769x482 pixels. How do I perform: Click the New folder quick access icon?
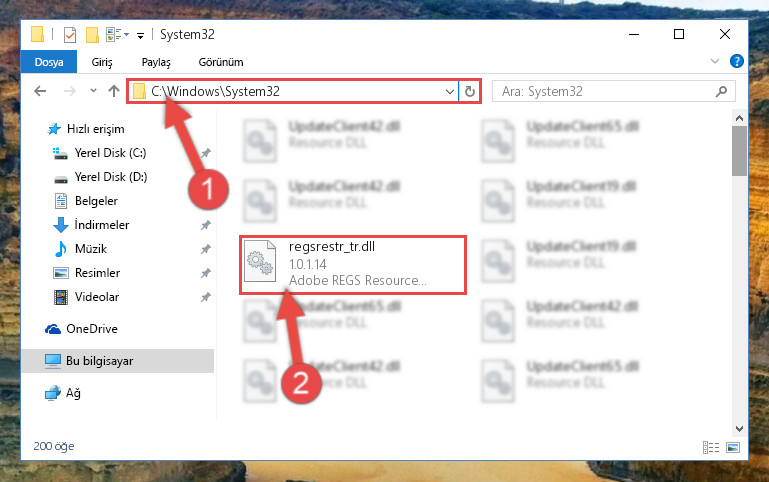92,35
